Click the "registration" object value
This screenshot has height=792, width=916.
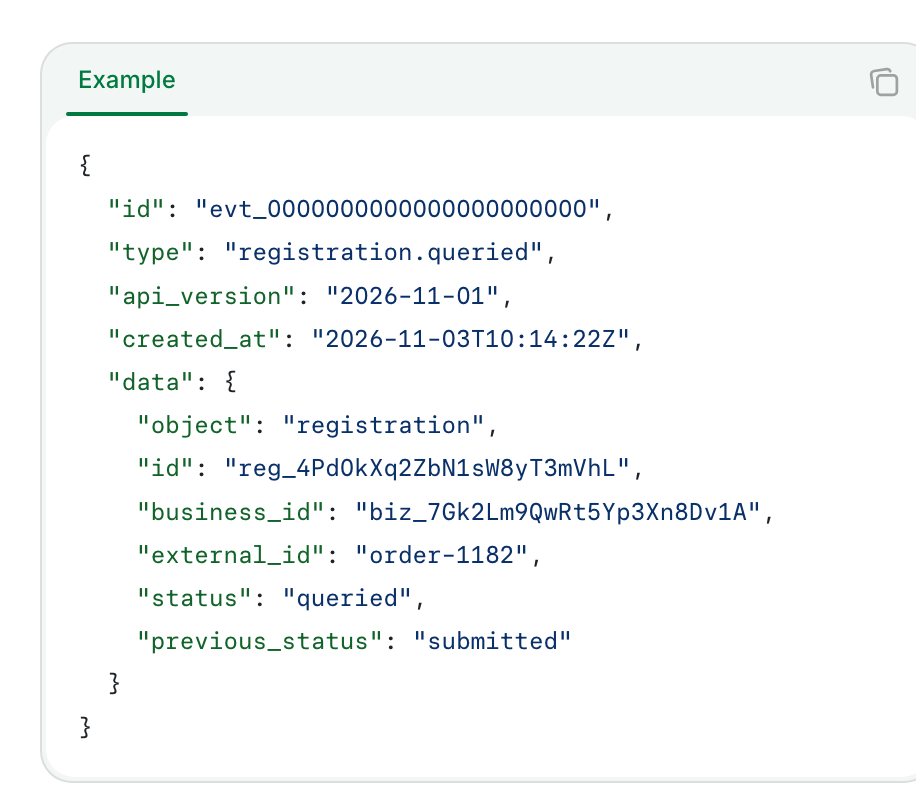coord(383,426)
